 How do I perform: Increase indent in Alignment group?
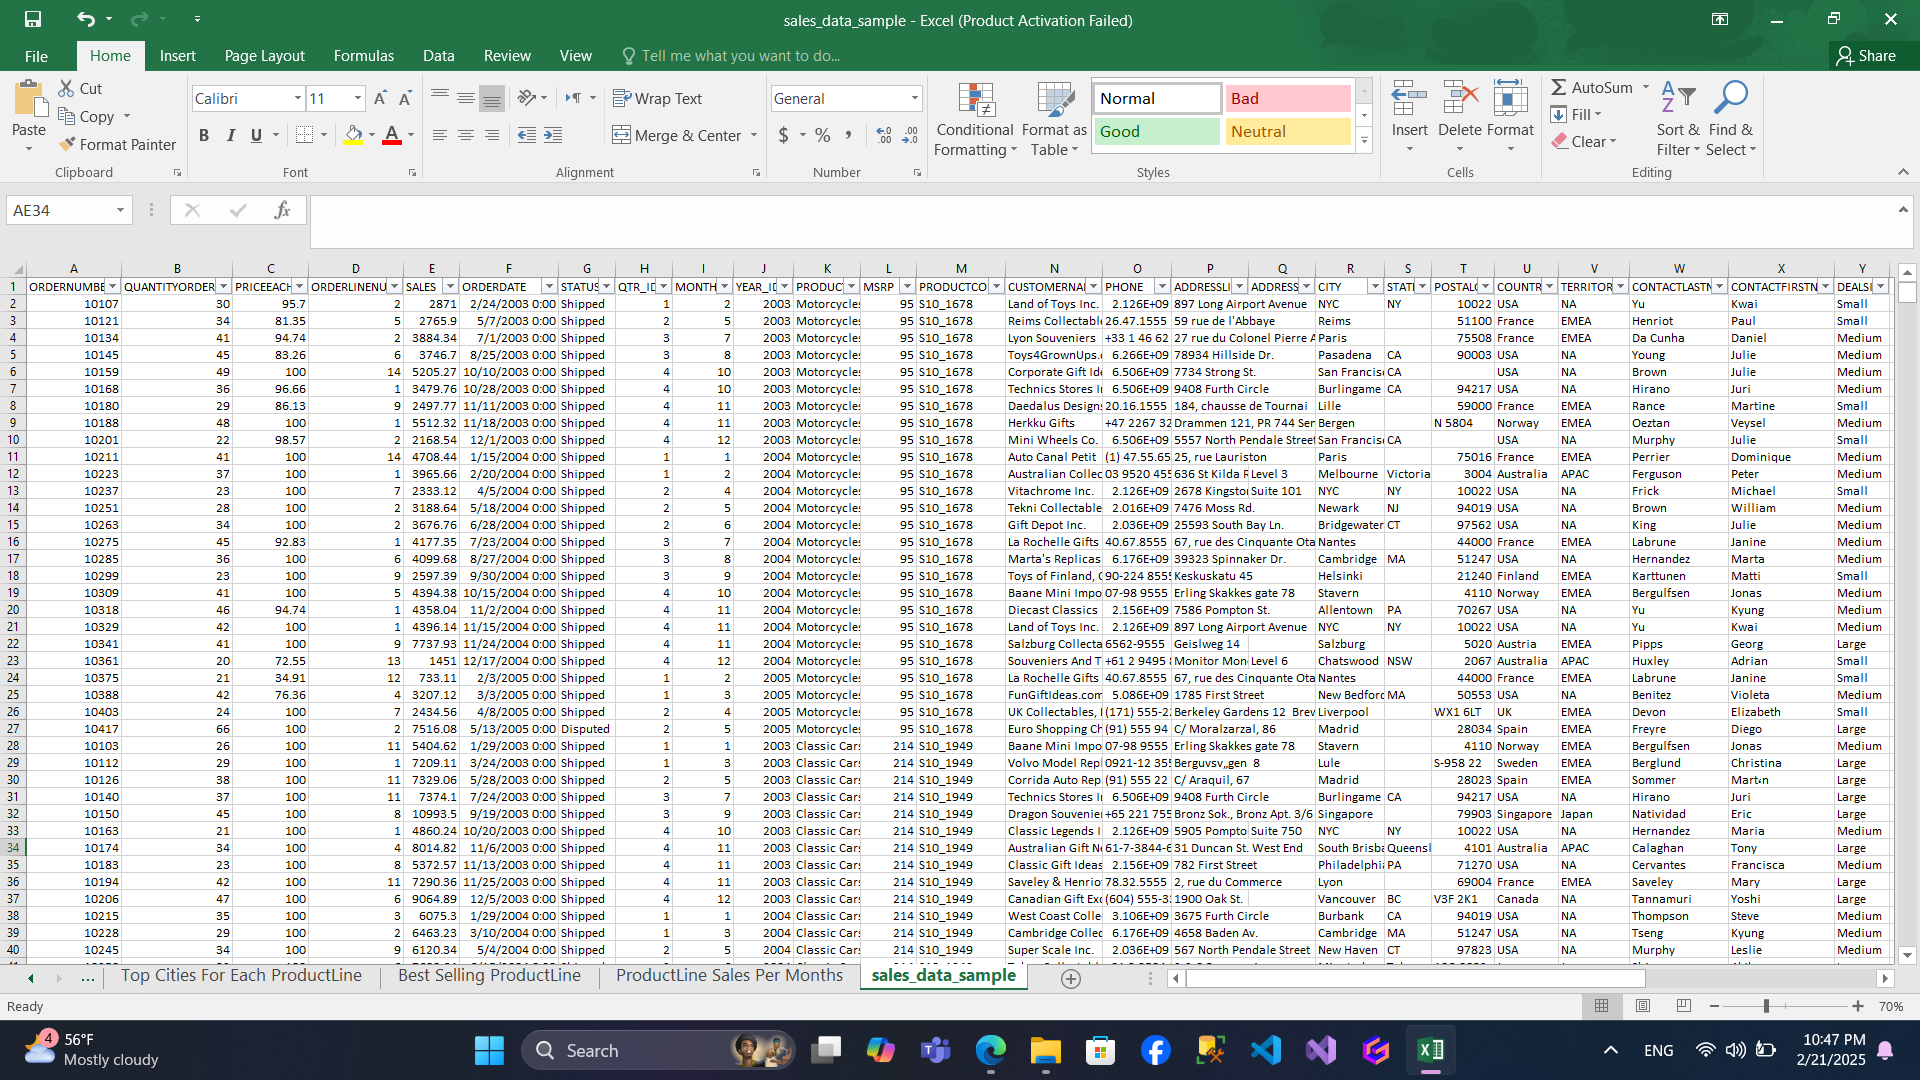tap(553, 135)
